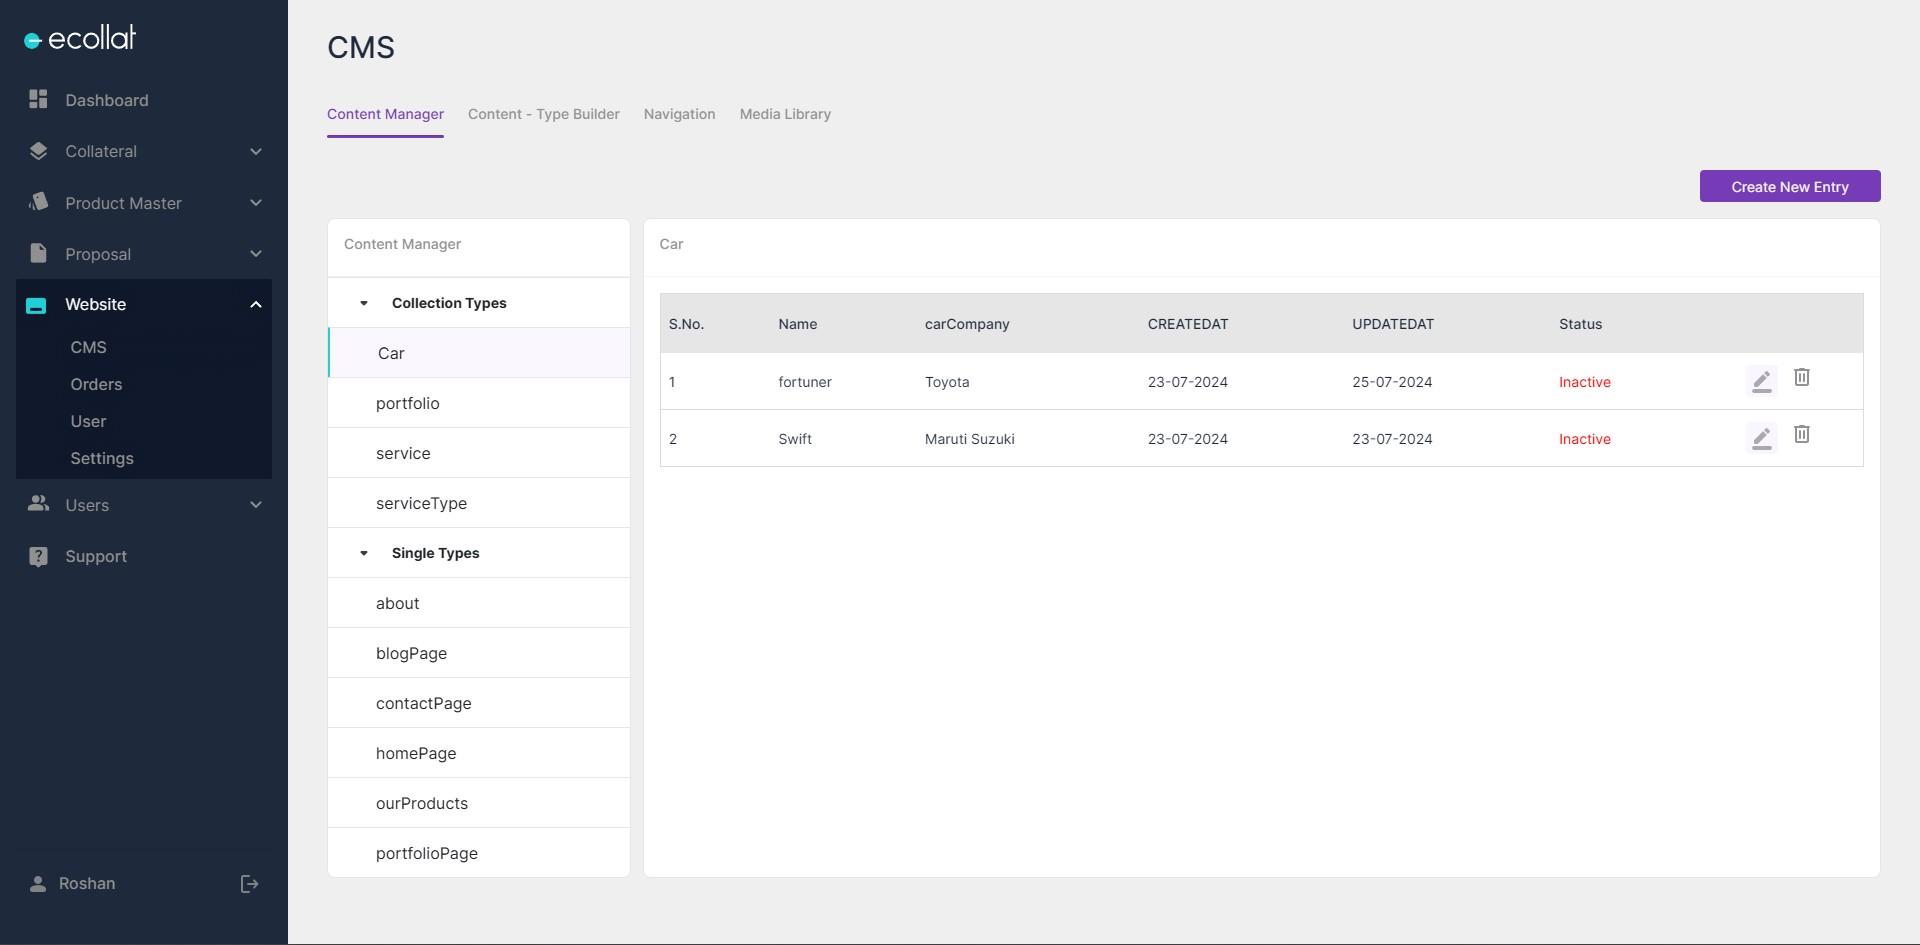Collapse the Collection Types tree arrow
Image resolution: width=1920 pixels, height=945 pixels.
click(x=364, y=303)
